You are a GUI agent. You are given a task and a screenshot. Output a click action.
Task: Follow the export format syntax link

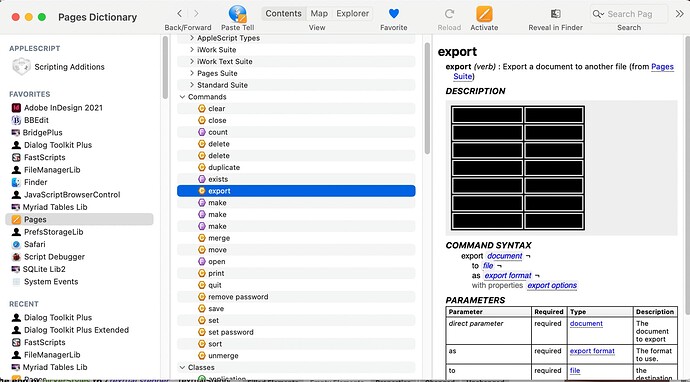coord(508,275)
